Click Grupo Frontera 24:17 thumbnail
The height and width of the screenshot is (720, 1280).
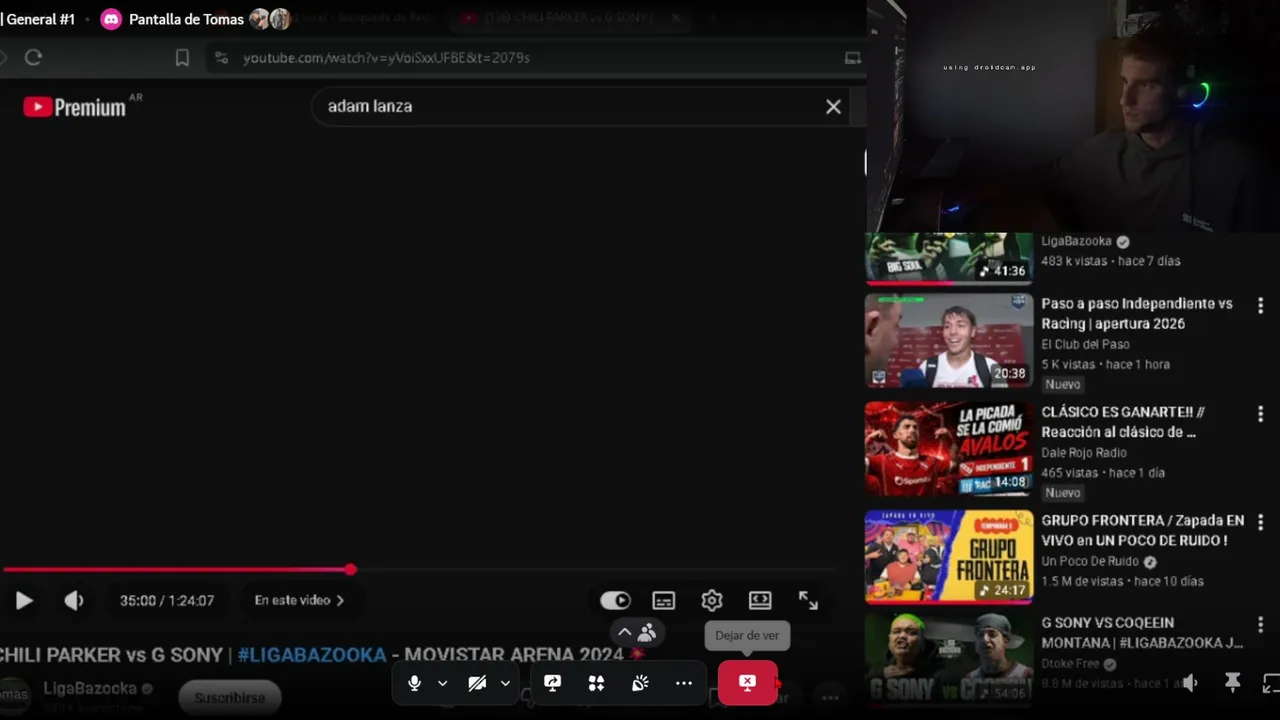(949, 557)
